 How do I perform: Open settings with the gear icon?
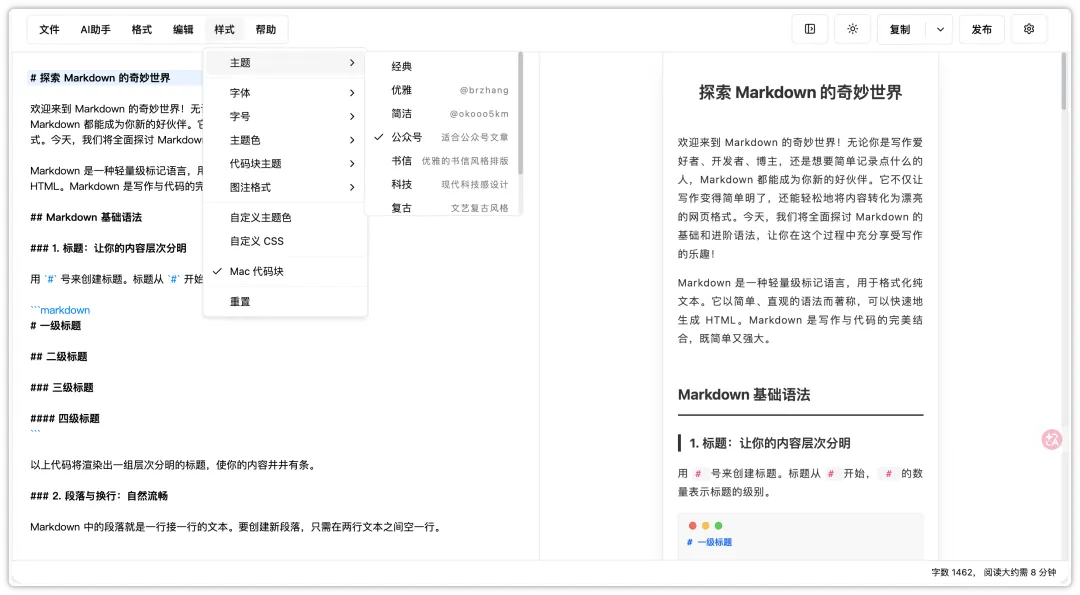(x=1029, y=29)
